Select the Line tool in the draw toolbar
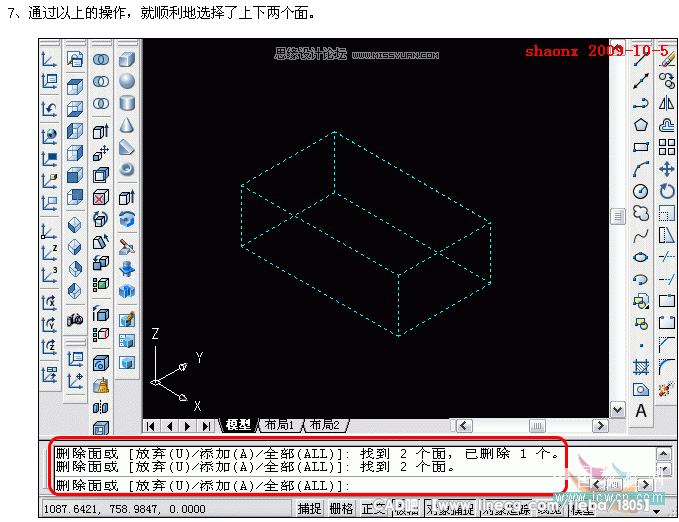The height and width of the screenshot is (522, 679). pyautogui.click(x=641, y=59)
